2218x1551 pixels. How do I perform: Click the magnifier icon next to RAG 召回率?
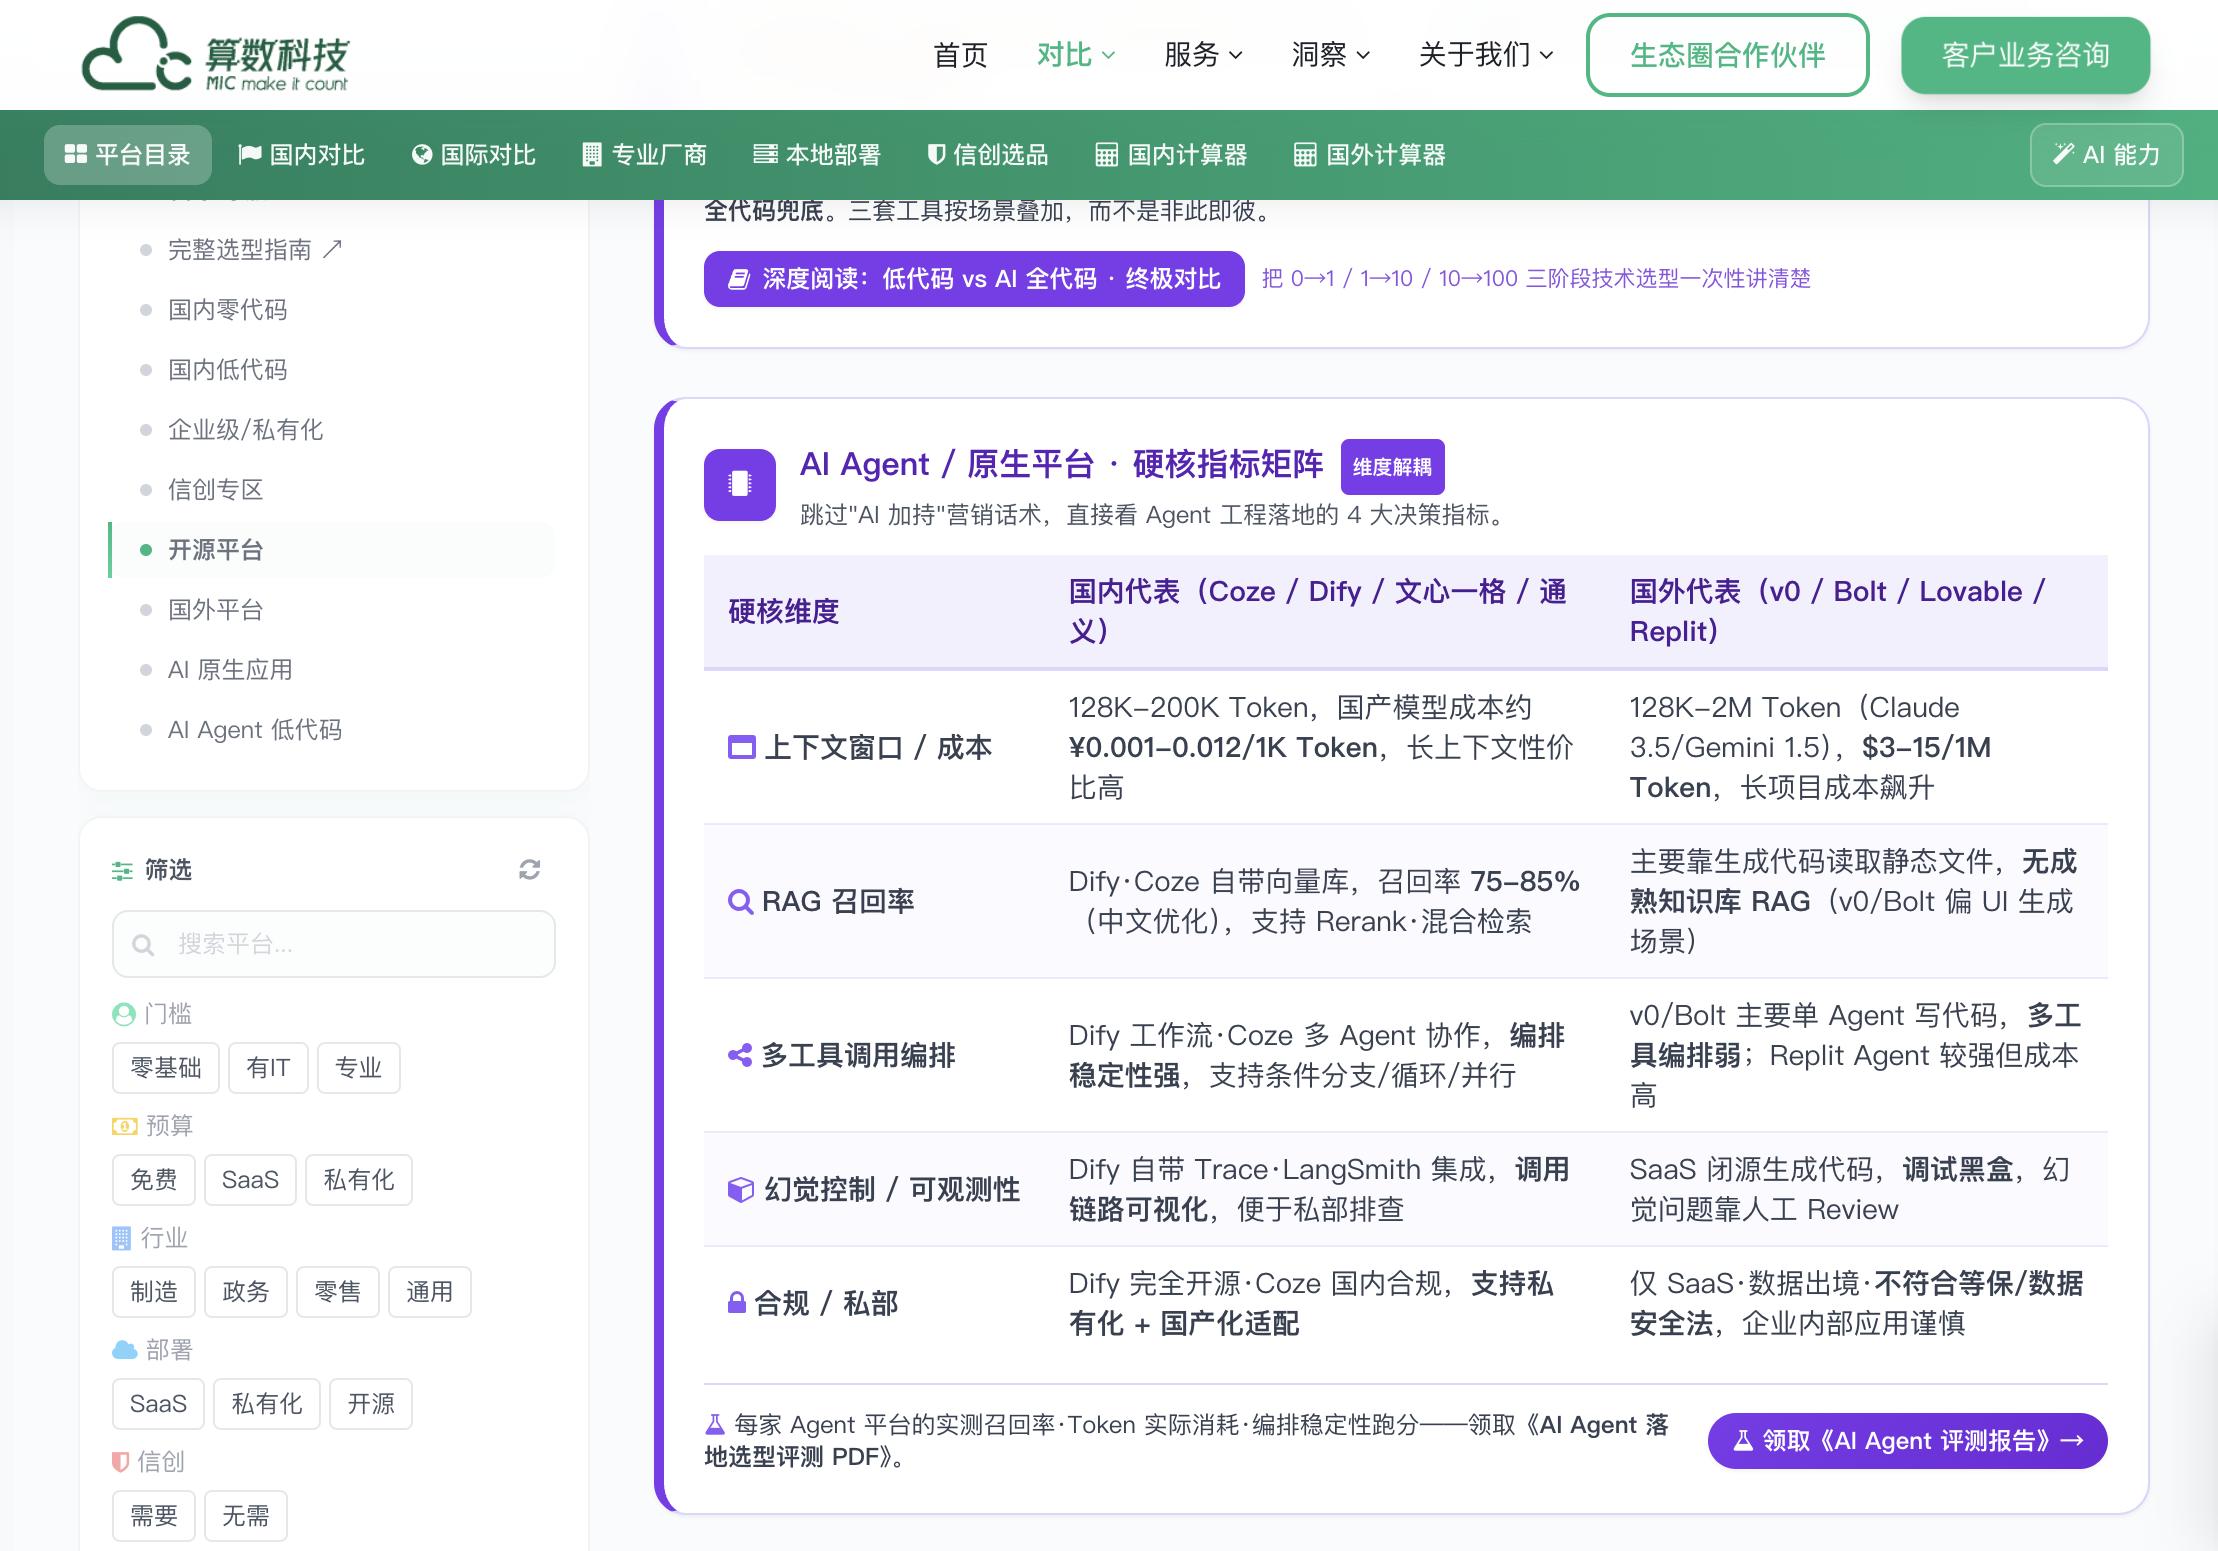[740, 902]
